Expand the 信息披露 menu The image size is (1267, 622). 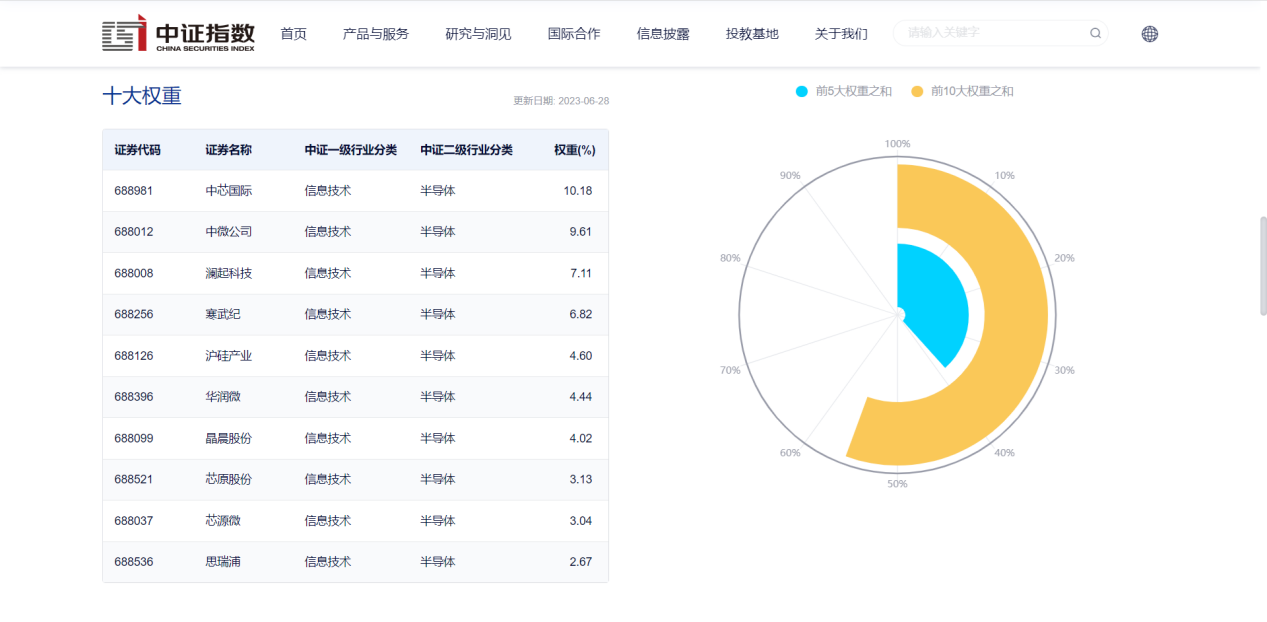pyautogui.click(x=663, y=34)
